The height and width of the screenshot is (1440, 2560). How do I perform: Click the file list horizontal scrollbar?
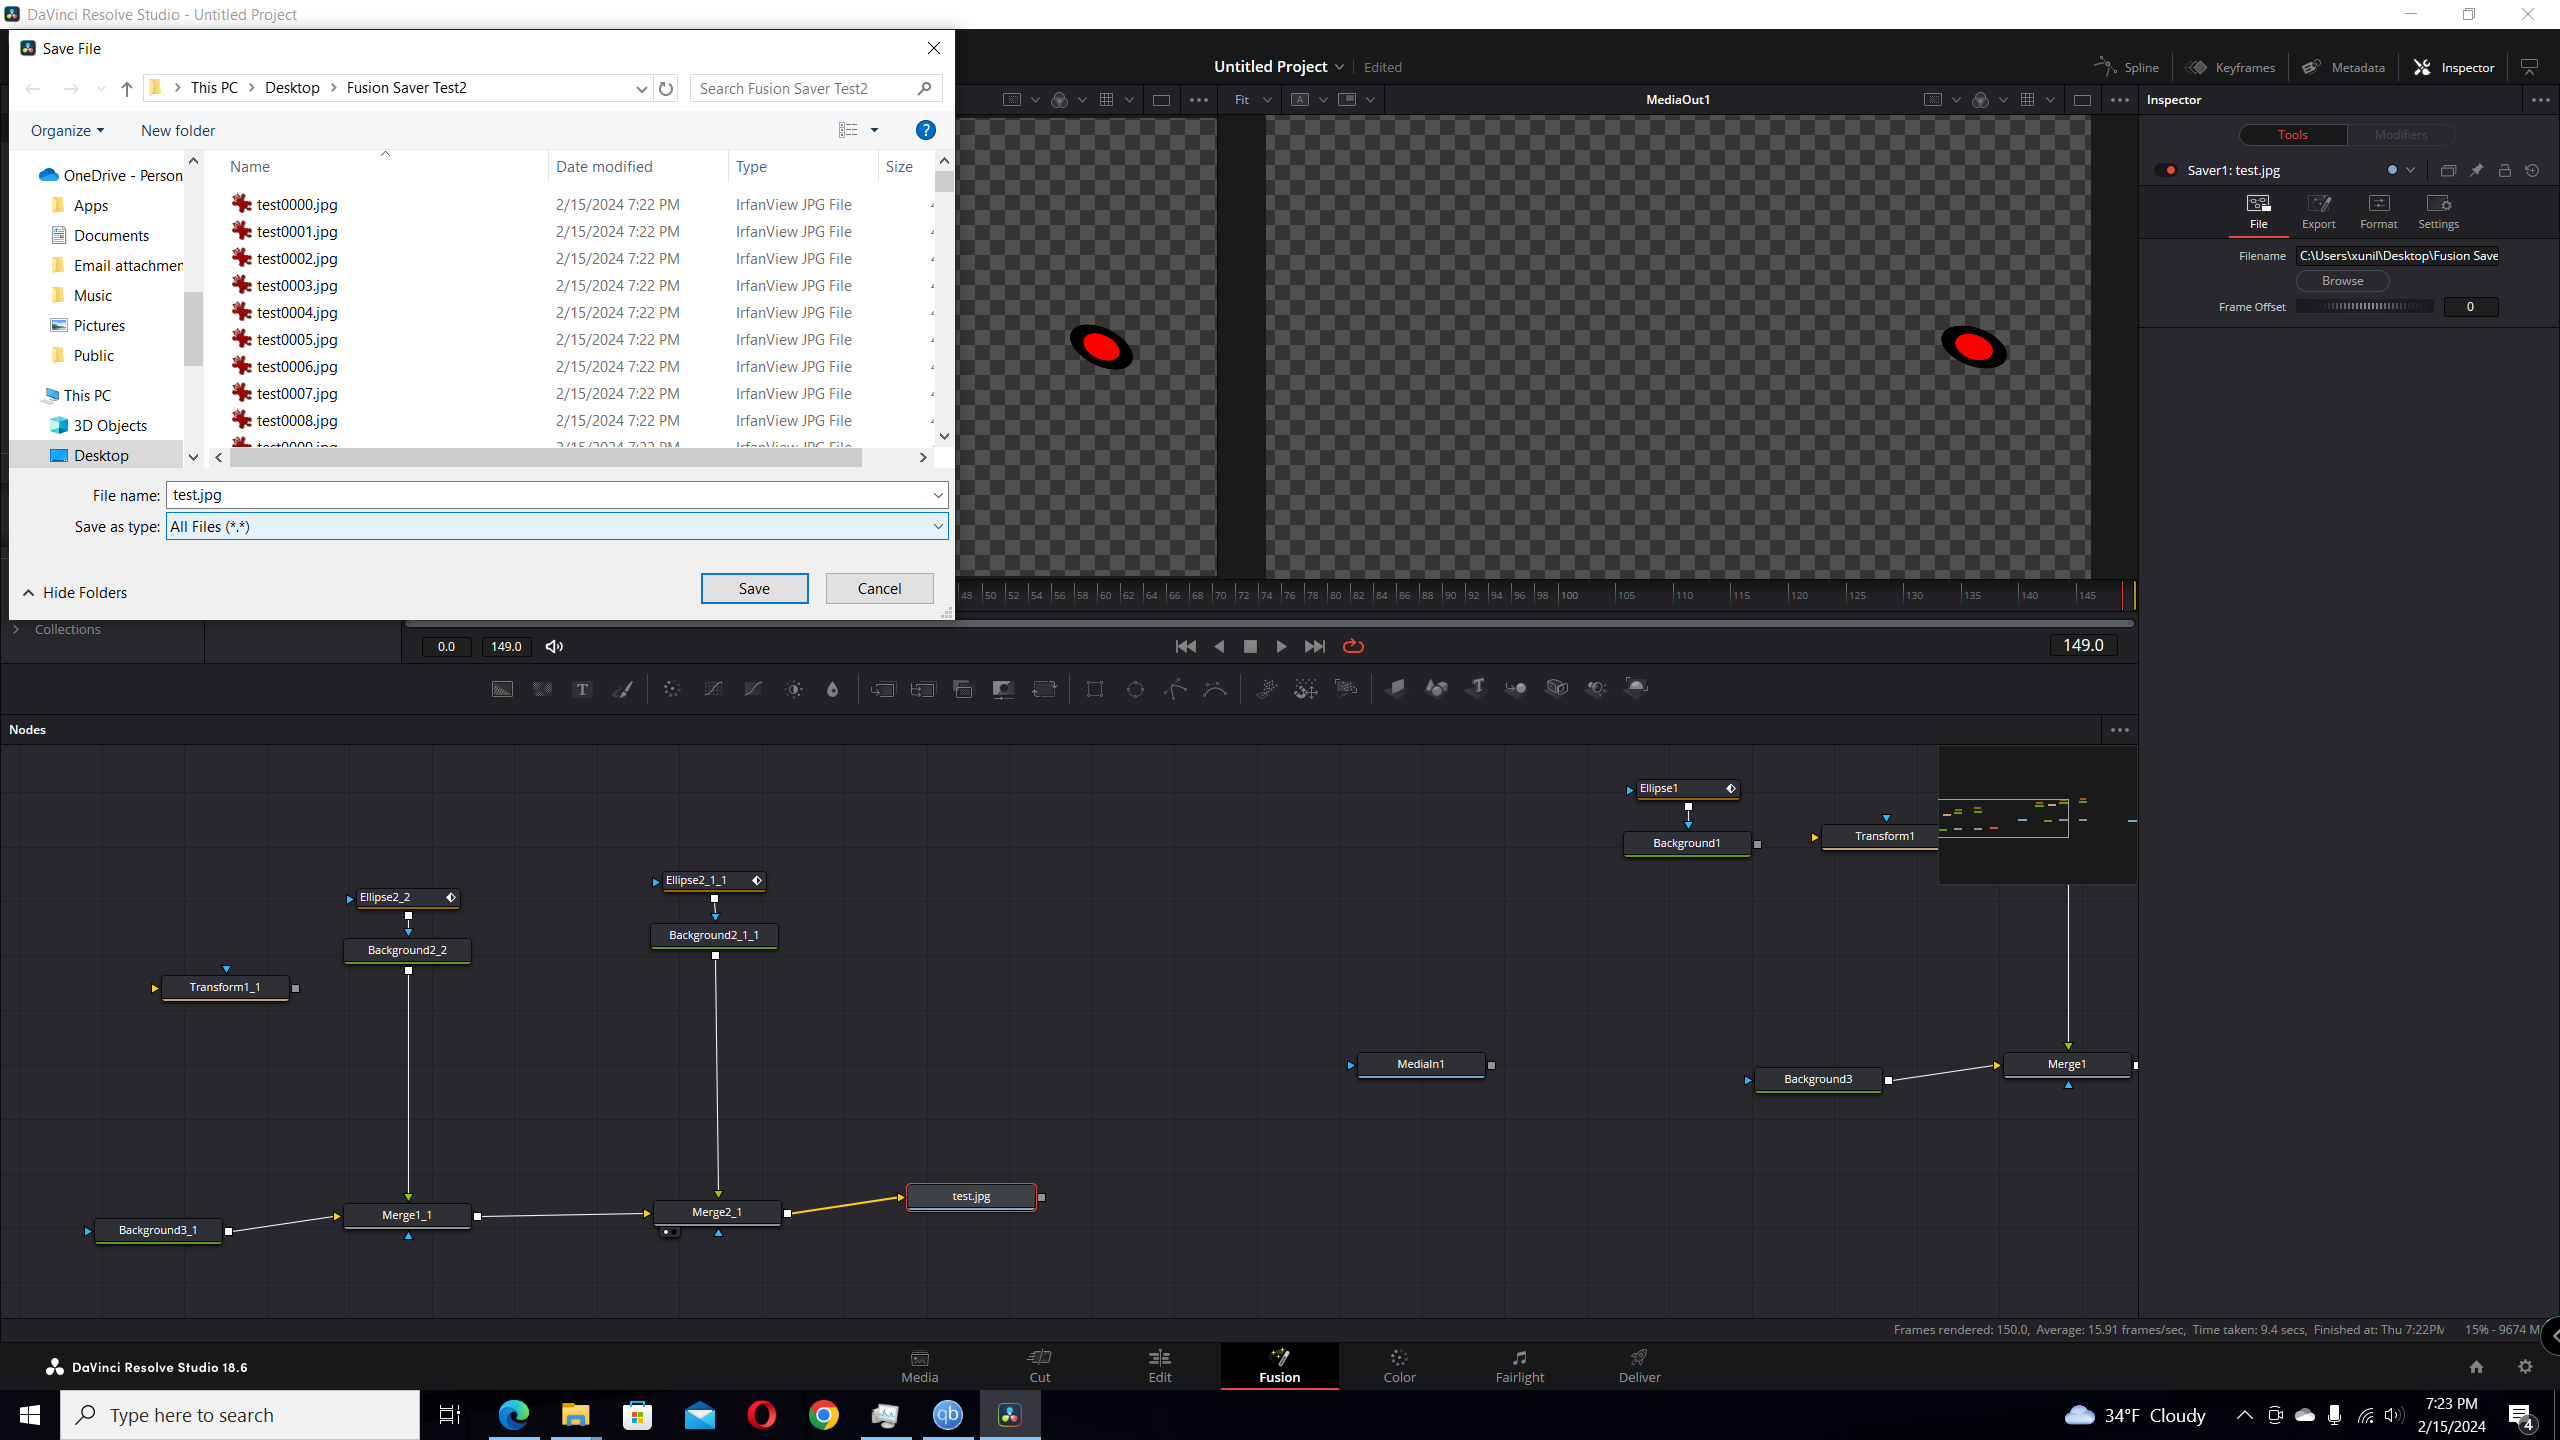pos(546,457)
